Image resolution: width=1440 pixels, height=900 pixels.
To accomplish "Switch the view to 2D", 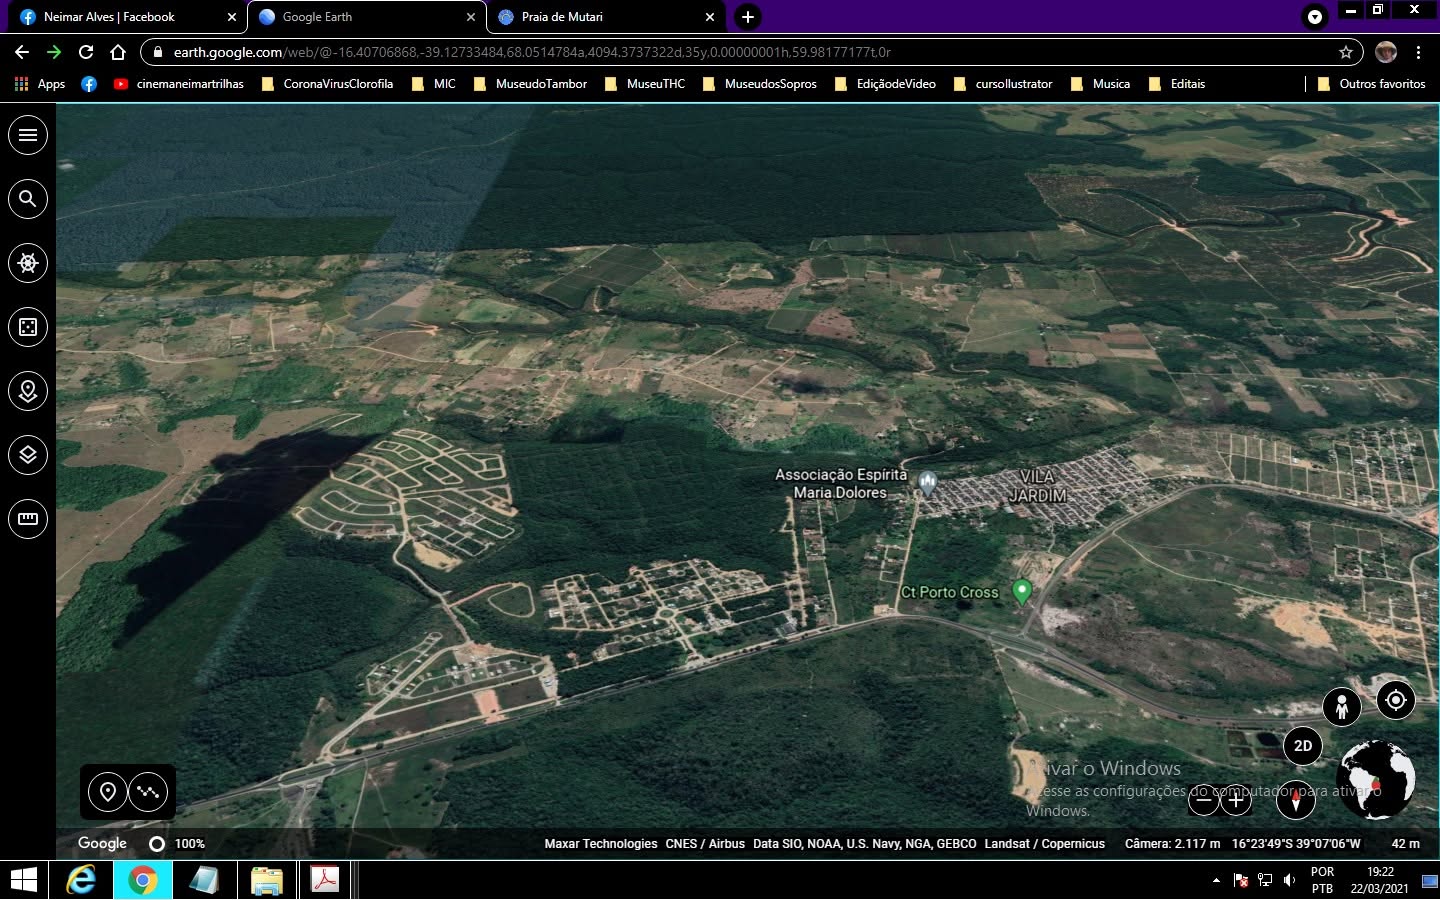I will pyautogui.click(x=1303, y=746).
